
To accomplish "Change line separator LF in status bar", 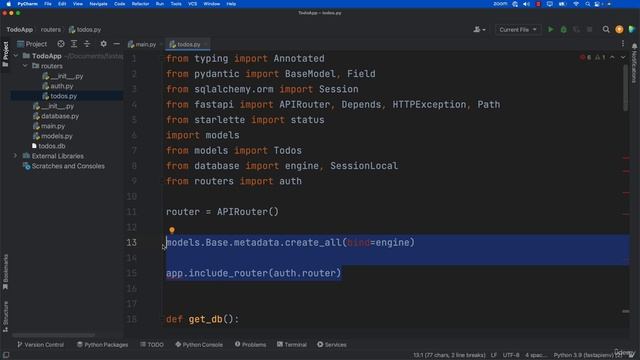I will coord(493,355).
